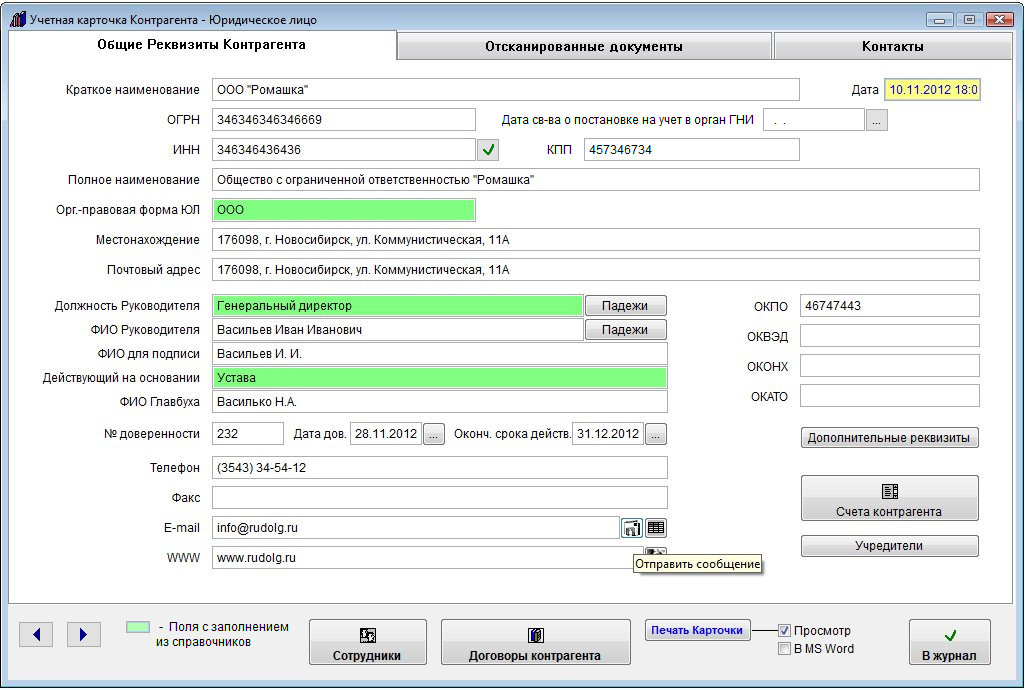Click the Дополнительные реквизиты button

click(889, 438)
